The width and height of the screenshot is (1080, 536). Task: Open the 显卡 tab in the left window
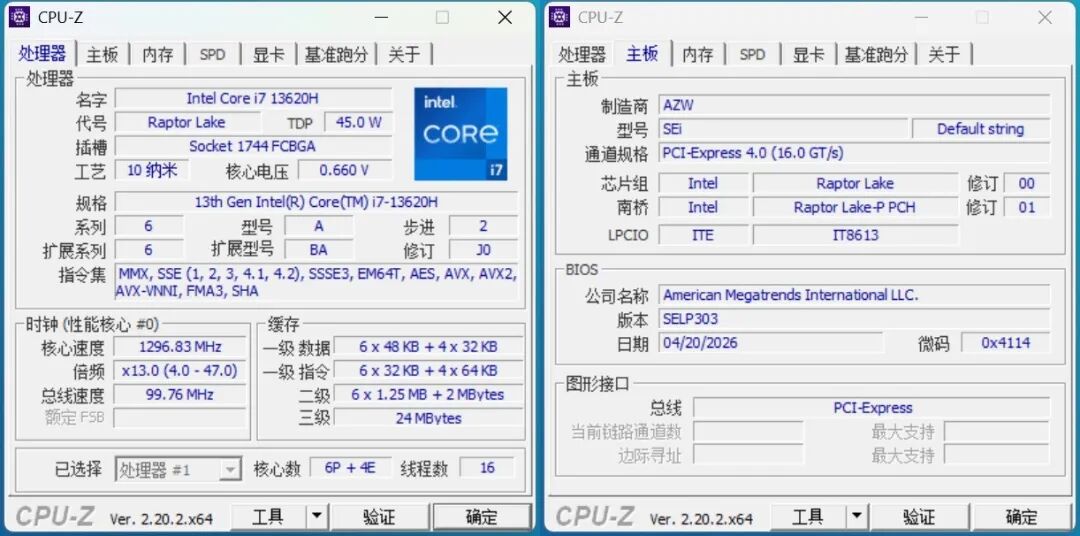click(x=269, y=54)
